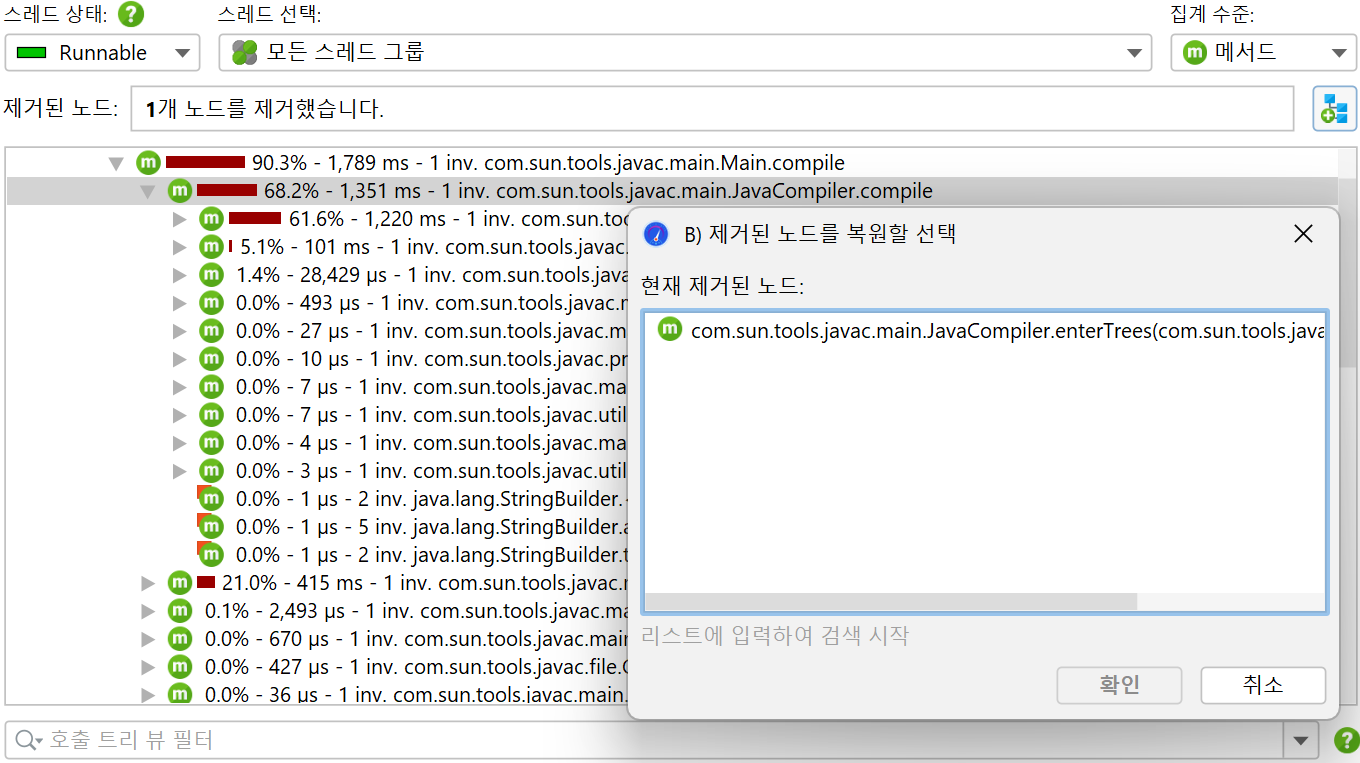Expand the 1.4% 28,429 µs node
This screenshot has height=763, width=1360.
point(180,275)
